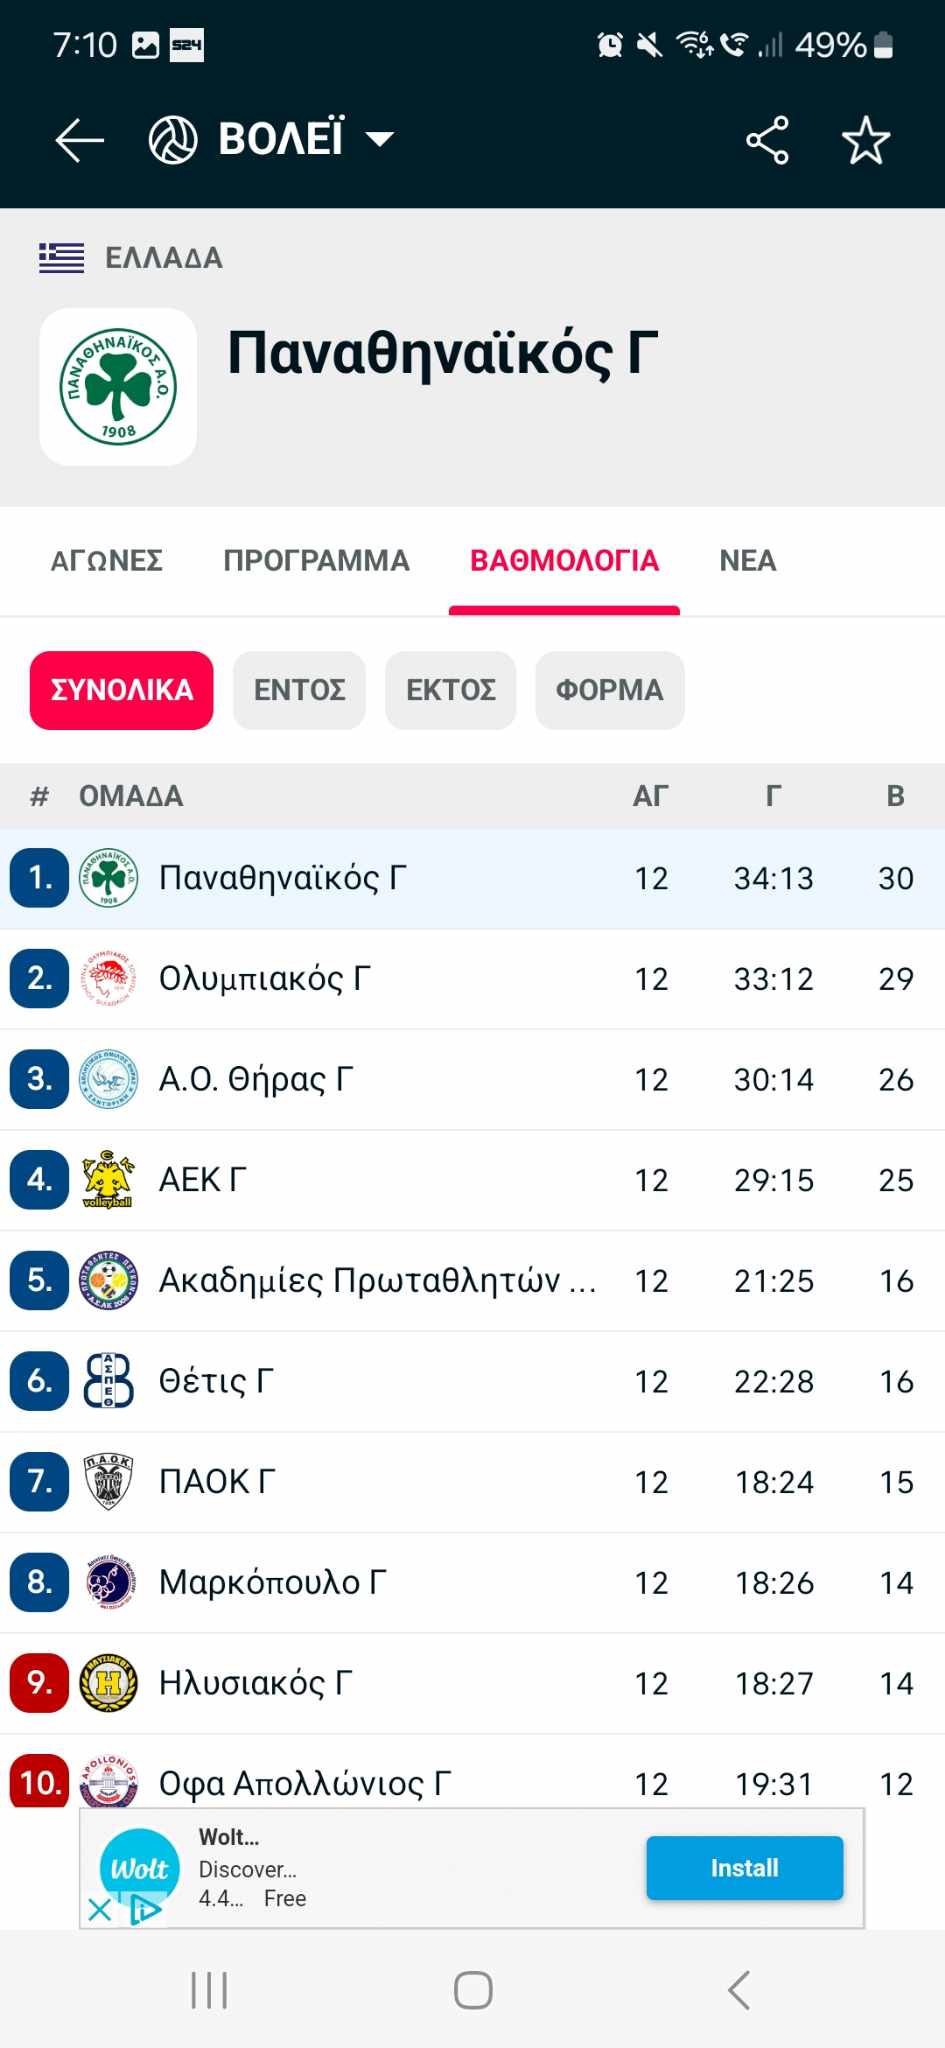Tap ΠΑΟΚ Γ club crest

108,1482
